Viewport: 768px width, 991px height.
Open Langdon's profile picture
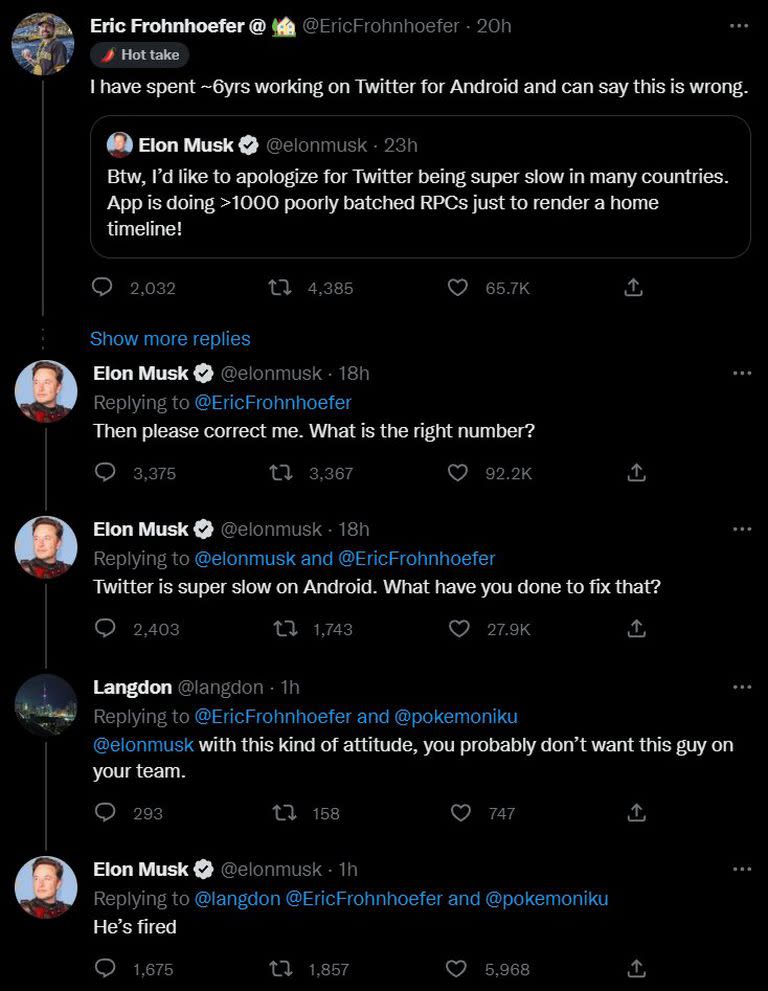click(x=46, y=704)
